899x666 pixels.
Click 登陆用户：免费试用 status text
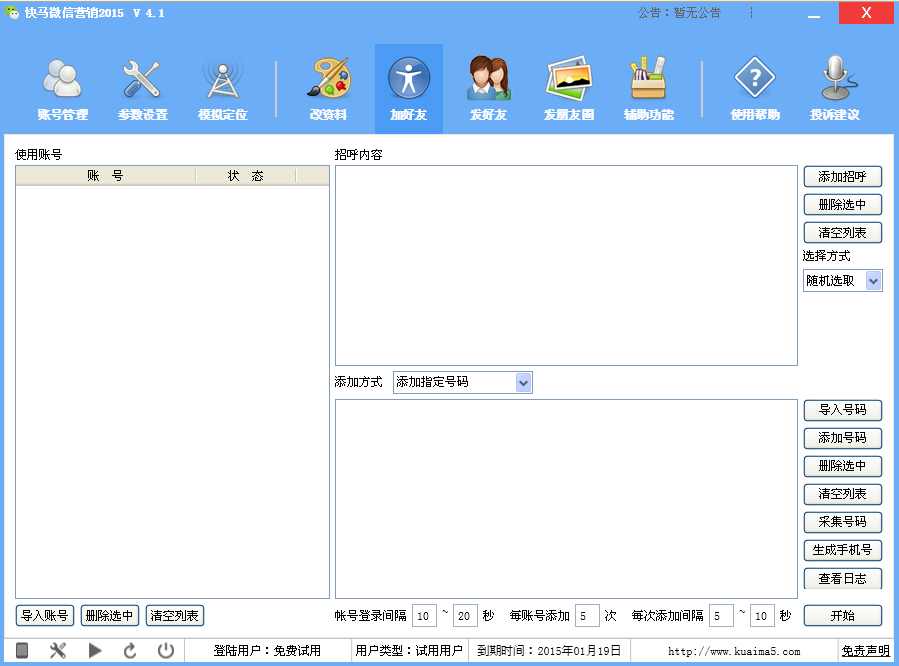pos(267,651)
